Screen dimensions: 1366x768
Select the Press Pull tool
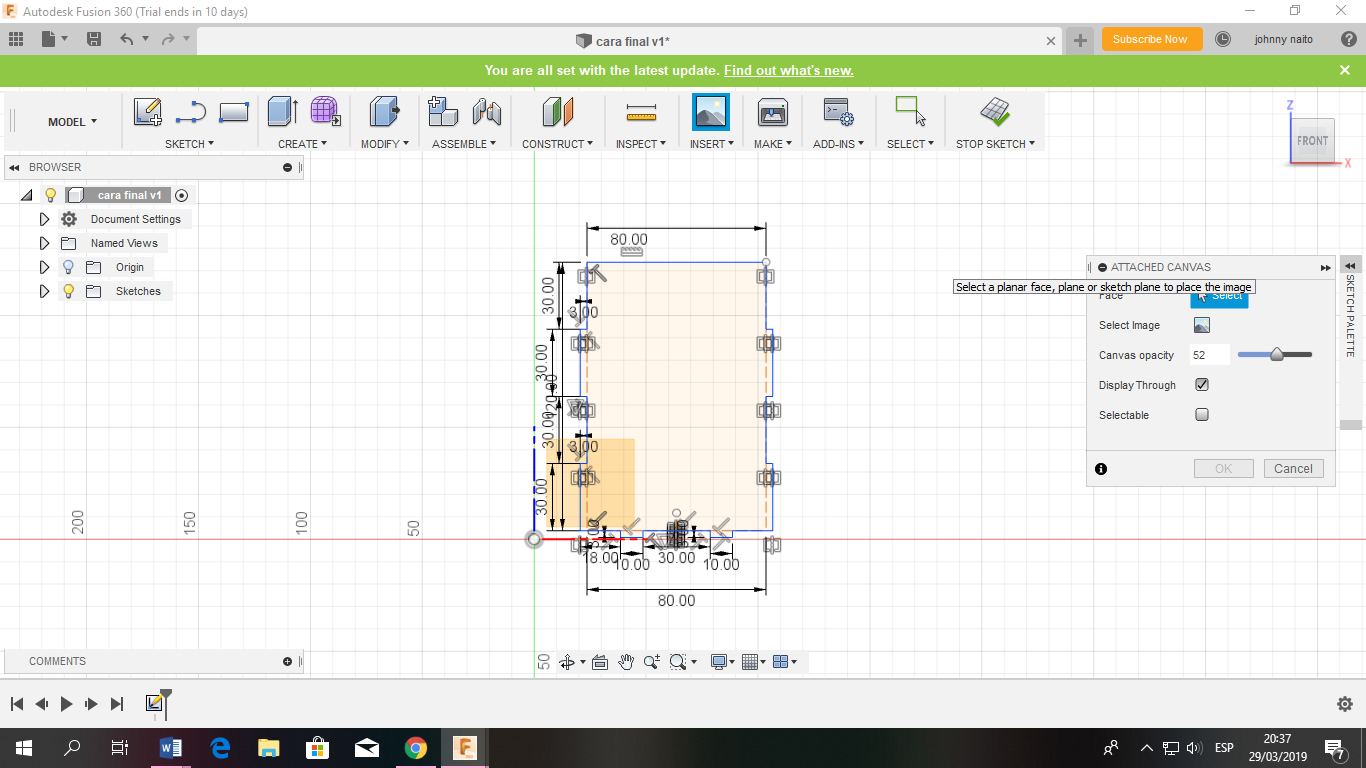tap(384, 111)
